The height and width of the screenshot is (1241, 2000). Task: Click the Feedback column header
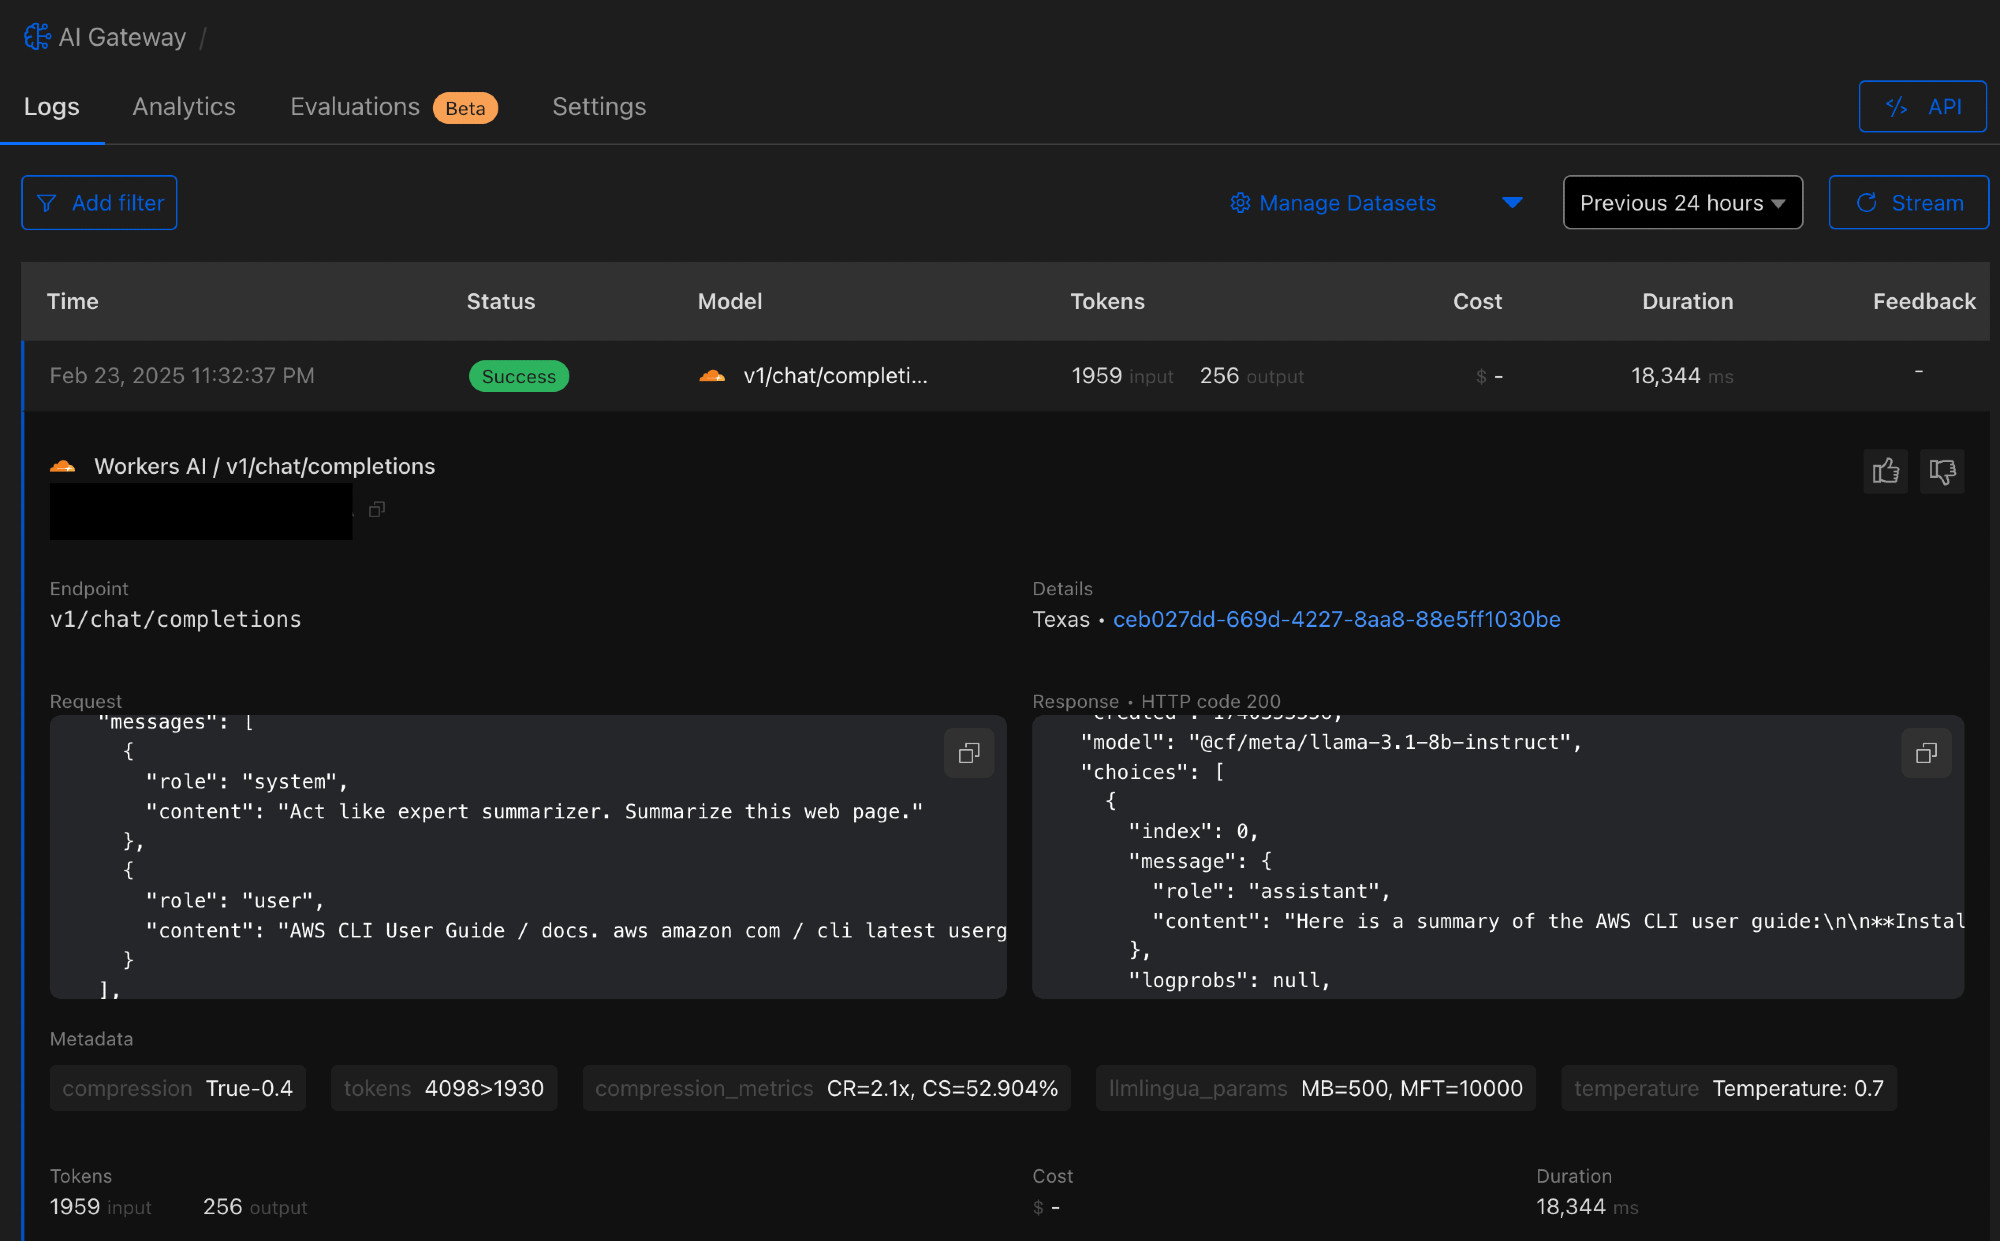pos(1924,301)
